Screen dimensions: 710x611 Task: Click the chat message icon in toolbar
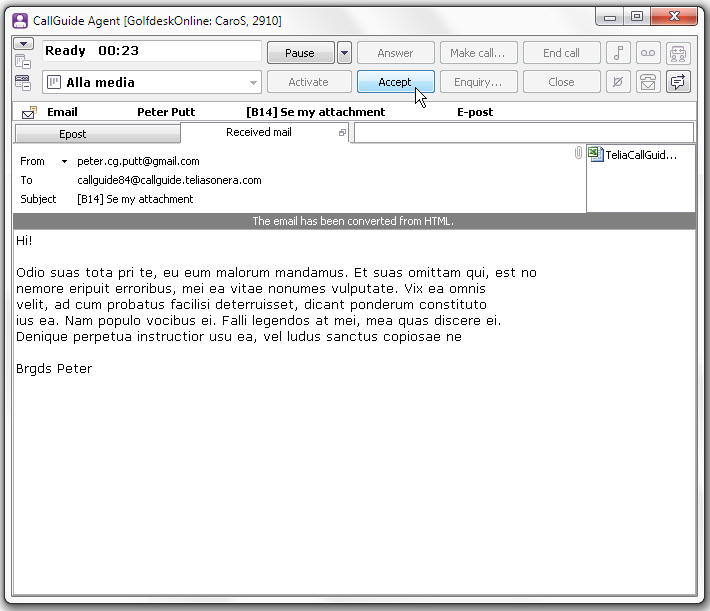point(678,82)
